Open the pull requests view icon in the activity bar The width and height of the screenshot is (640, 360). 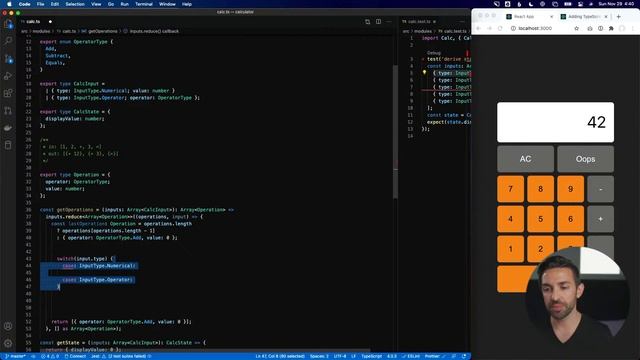point(8,111)
